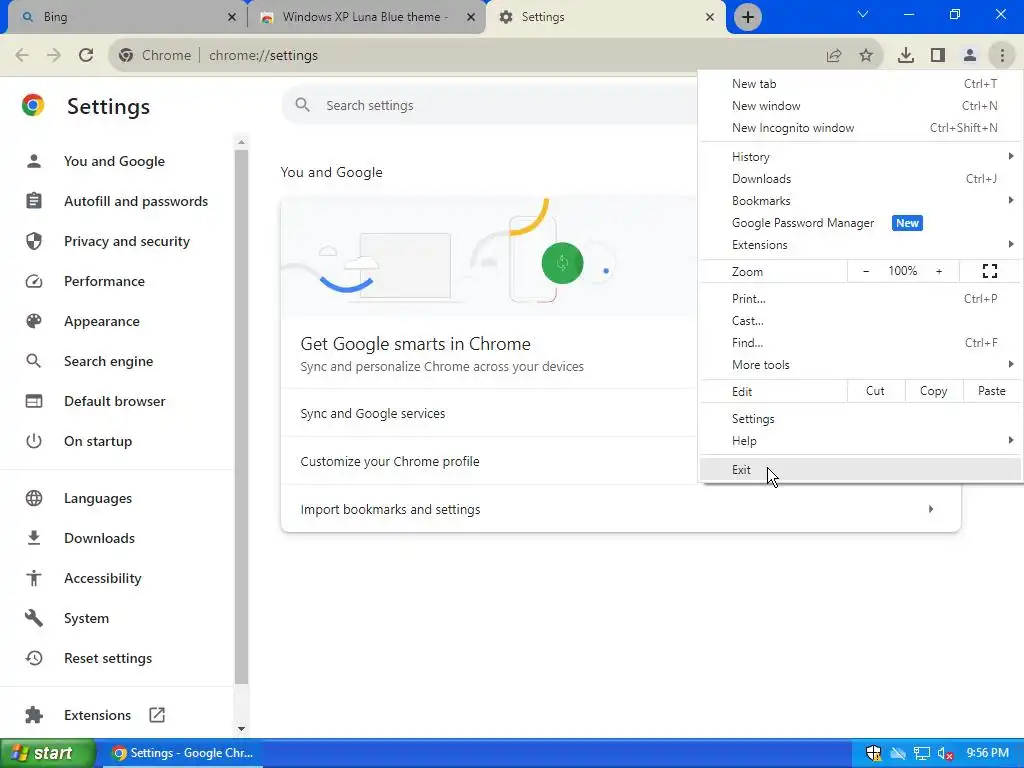Open the downloads tray icon in toolbar

tap(906, 56)
